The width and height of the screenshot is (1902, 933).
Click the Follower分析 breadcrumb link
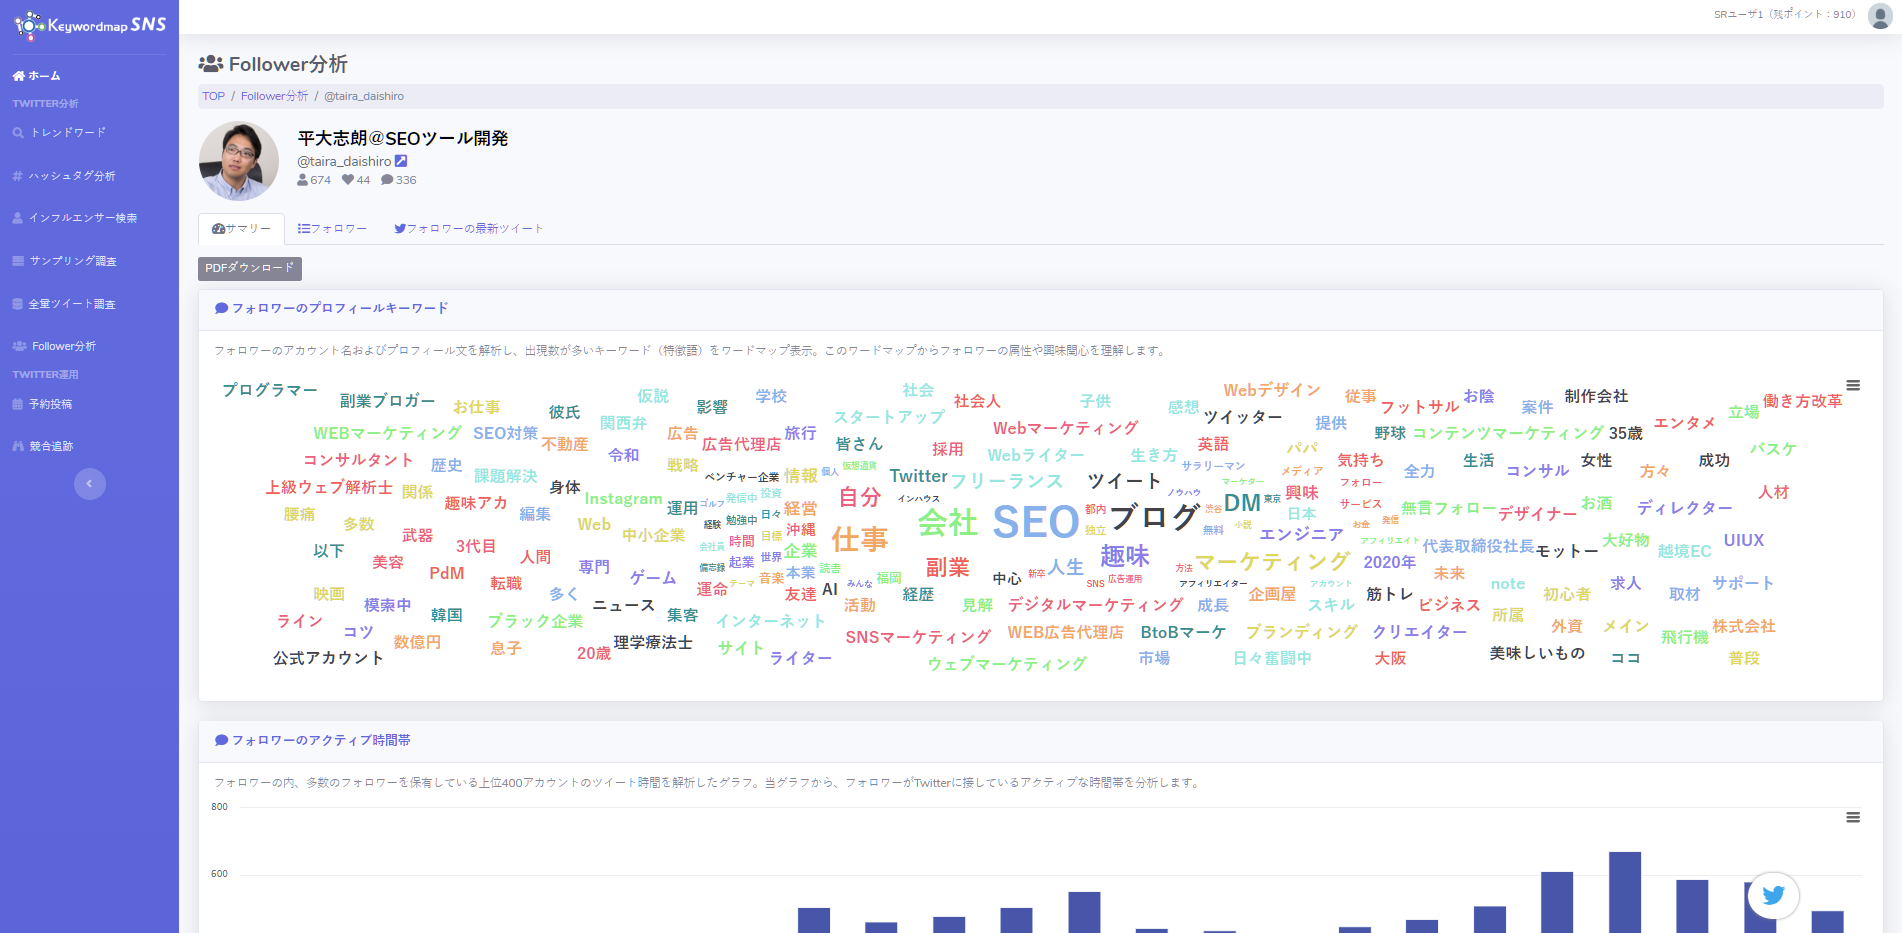pyautogui.click(x=274, y=97)
